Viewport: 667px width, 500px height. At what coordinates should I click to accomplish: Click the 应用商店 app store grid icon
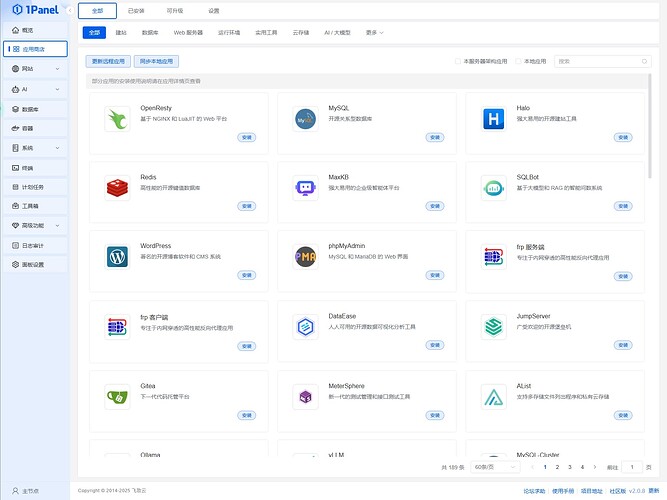point(16,49)
